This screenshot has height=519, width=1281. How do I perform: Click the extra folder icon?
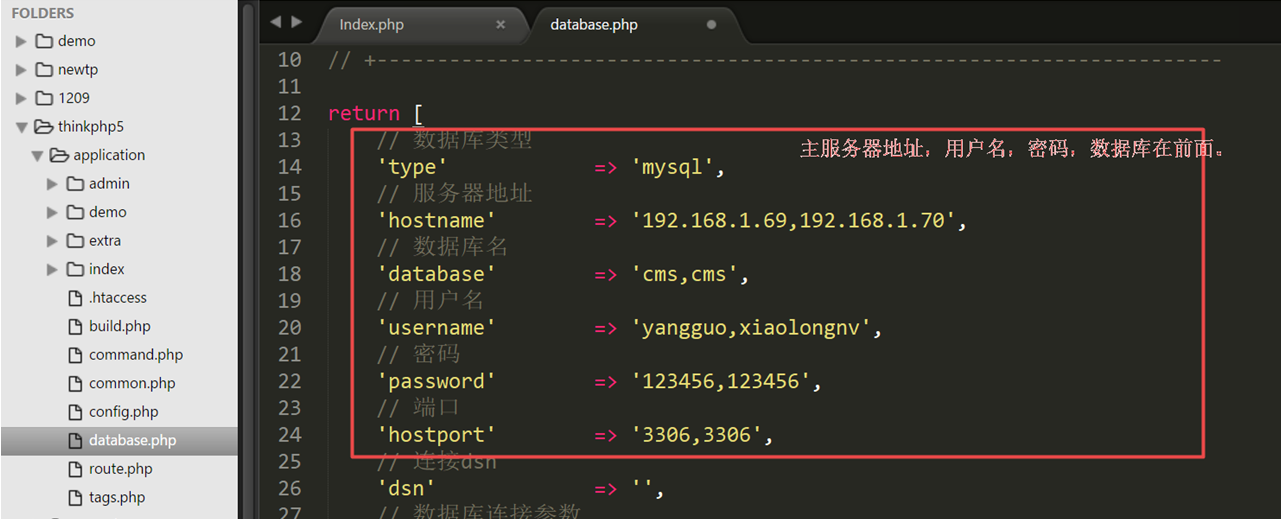click(75, 241)
